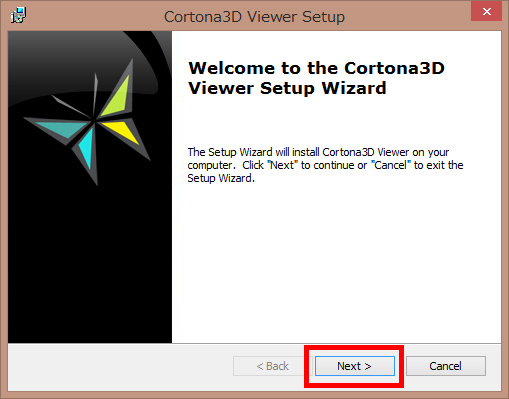Click the cyan lower butterfly wing
The width and height of the screenshot is (509, 399).
(87, 148)
